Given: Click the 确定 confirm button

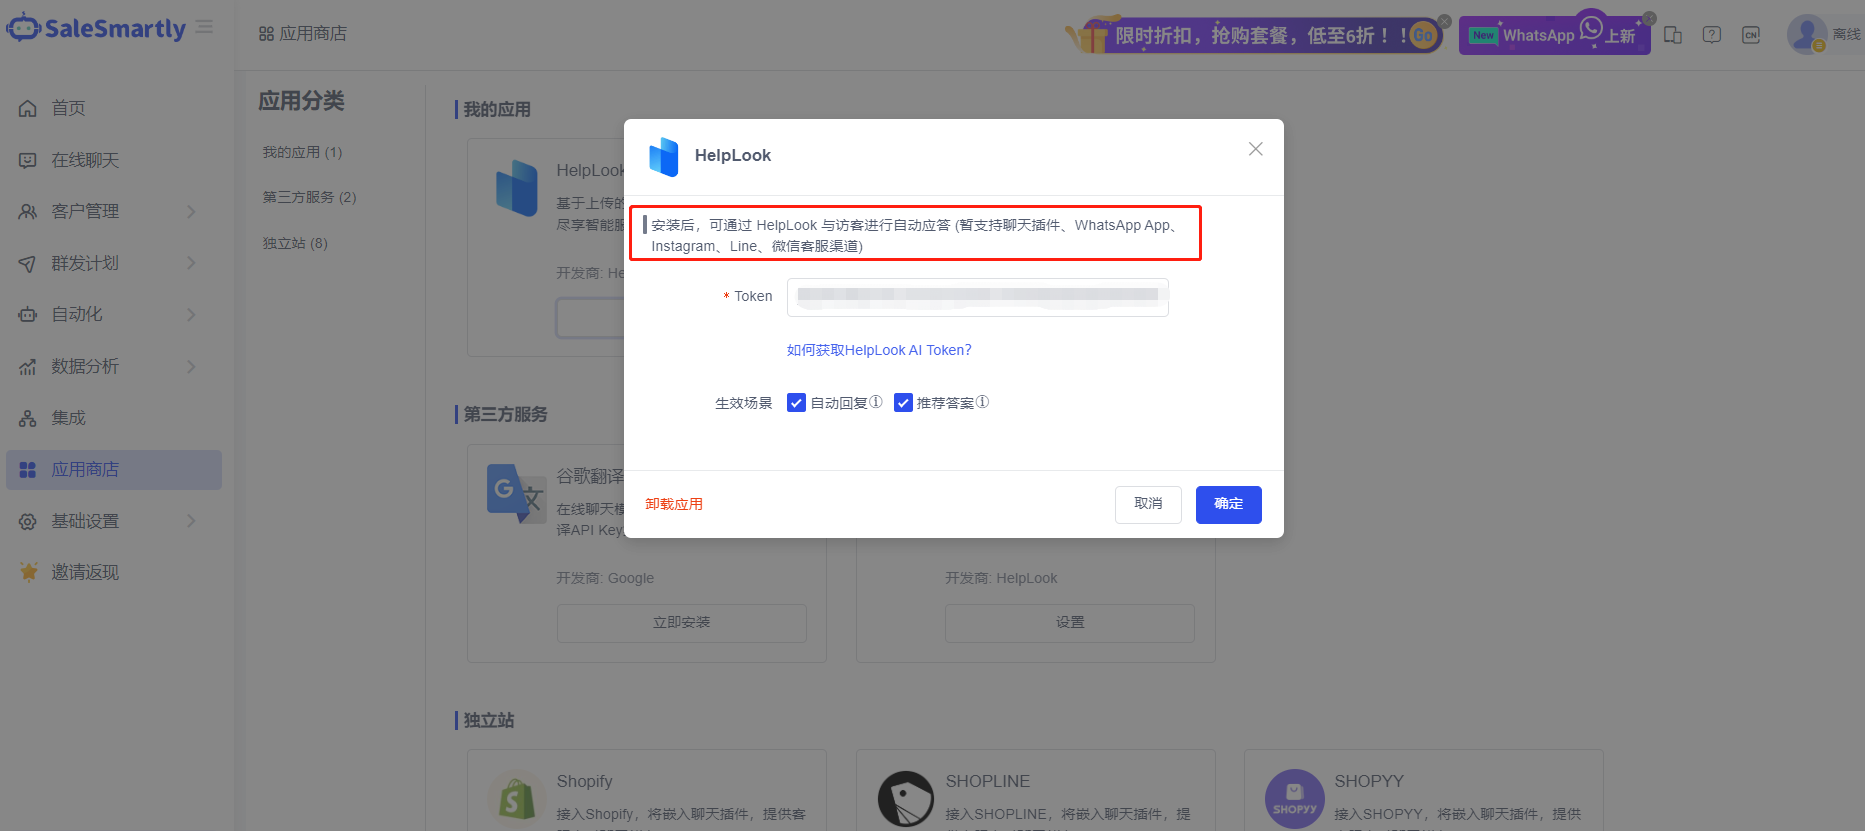Looking at the screenshot, I should pos(1229,505).
